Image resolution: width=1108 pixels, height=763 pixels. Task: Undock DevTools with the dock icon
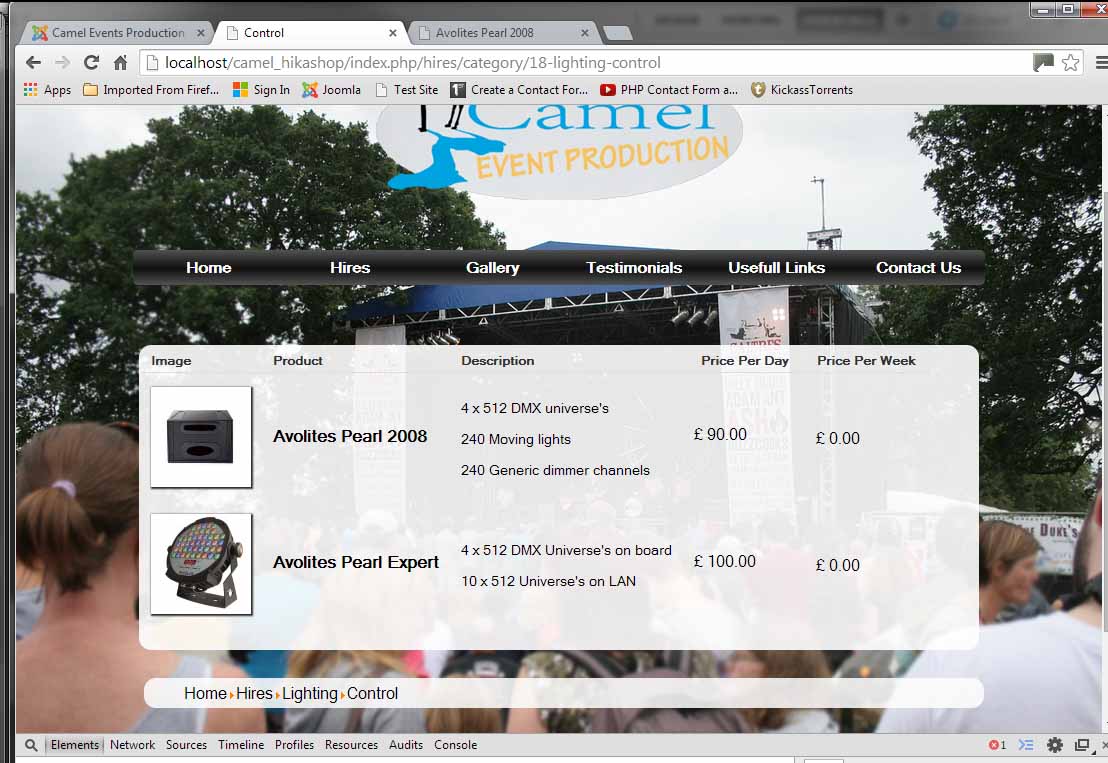click(1082, 745)
